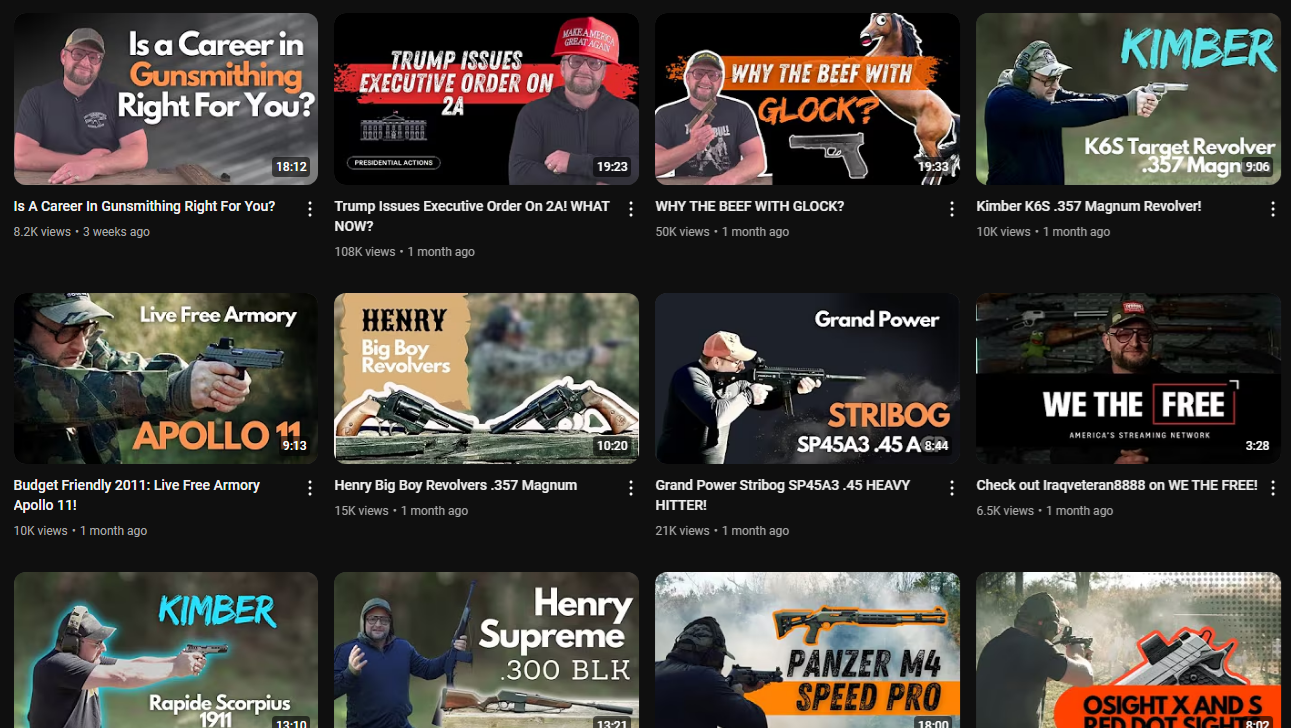The width and height of the screenshot is (1291, 728).
Task: Play the WHY THE BEEF WITH GLOCK thumbnail
Action: [807, 99]
